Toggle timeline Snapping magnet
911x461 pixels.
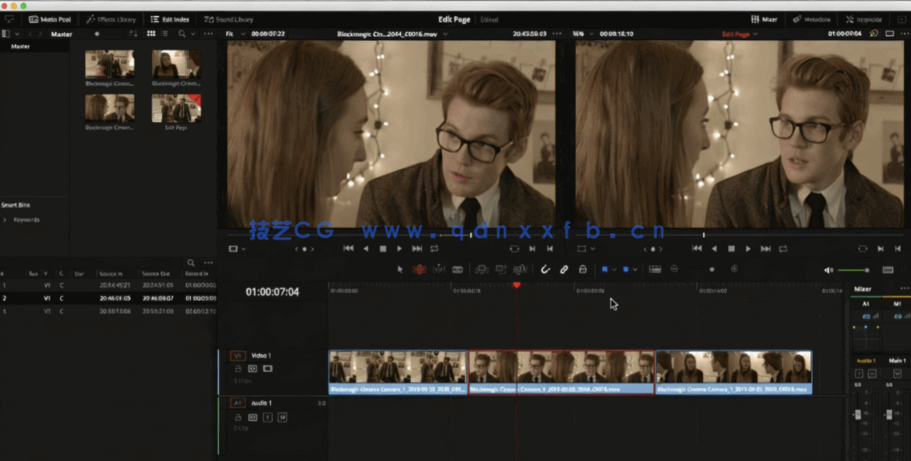(545, 269)
